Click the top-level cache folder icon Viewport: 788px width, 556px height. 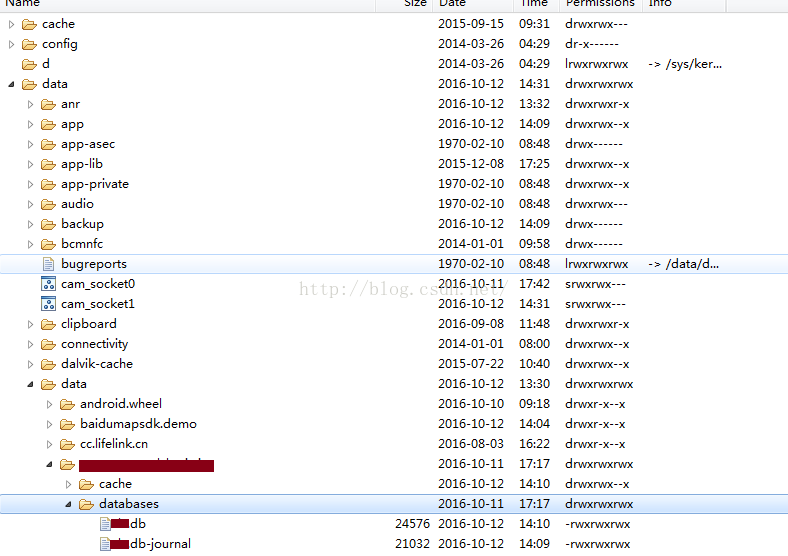(x=30, y=24)
